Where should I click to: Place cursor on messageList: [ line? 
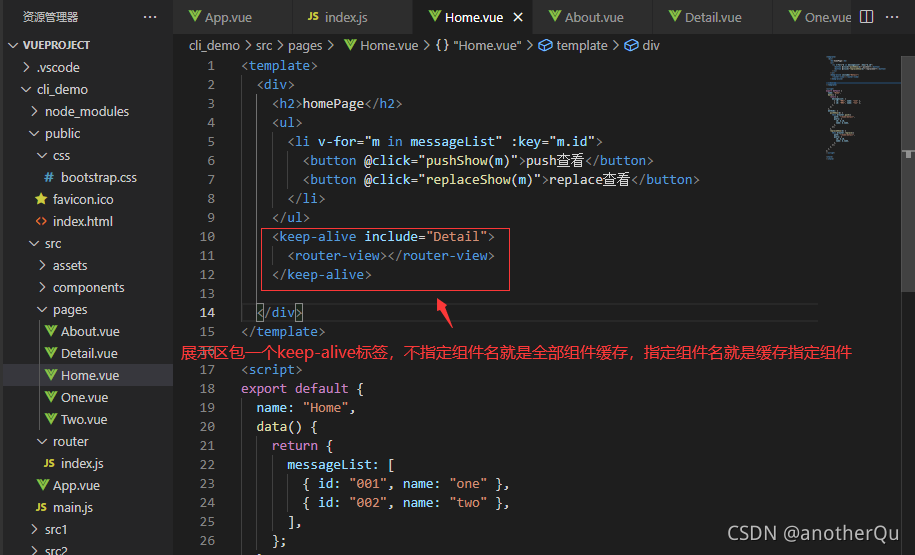pos(341,465)
